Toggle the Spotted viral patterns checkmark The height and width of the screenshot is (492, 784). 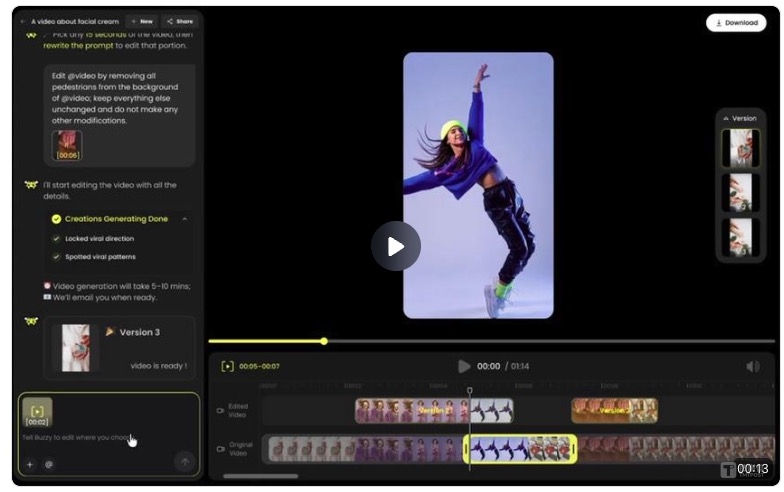coord(56,257)
